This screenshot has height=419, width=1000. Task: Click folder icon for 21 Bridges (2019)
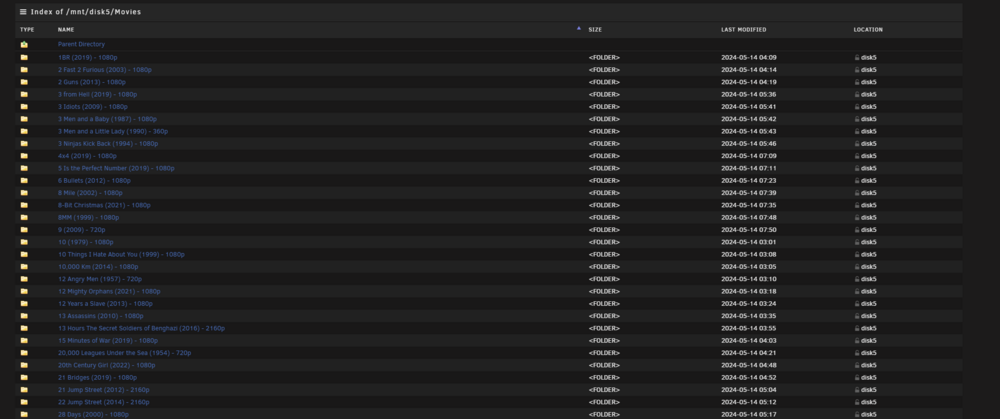pyautogui.click(x=24, y=378)
